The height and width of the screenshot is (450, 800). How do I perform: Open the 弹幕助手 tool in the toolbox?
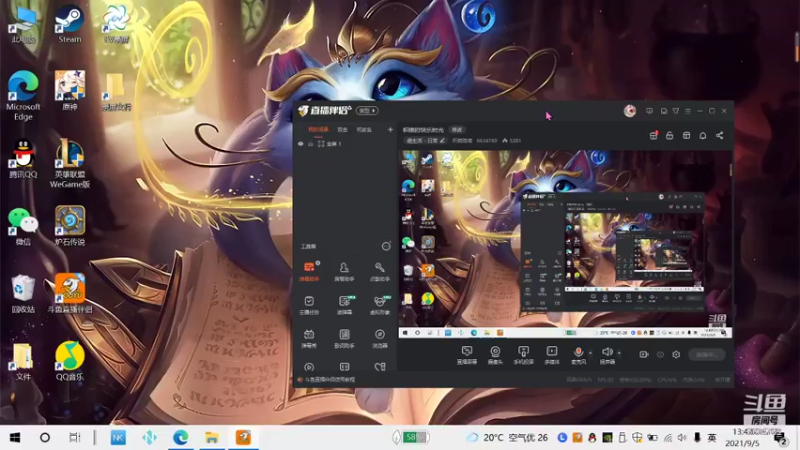309,271
